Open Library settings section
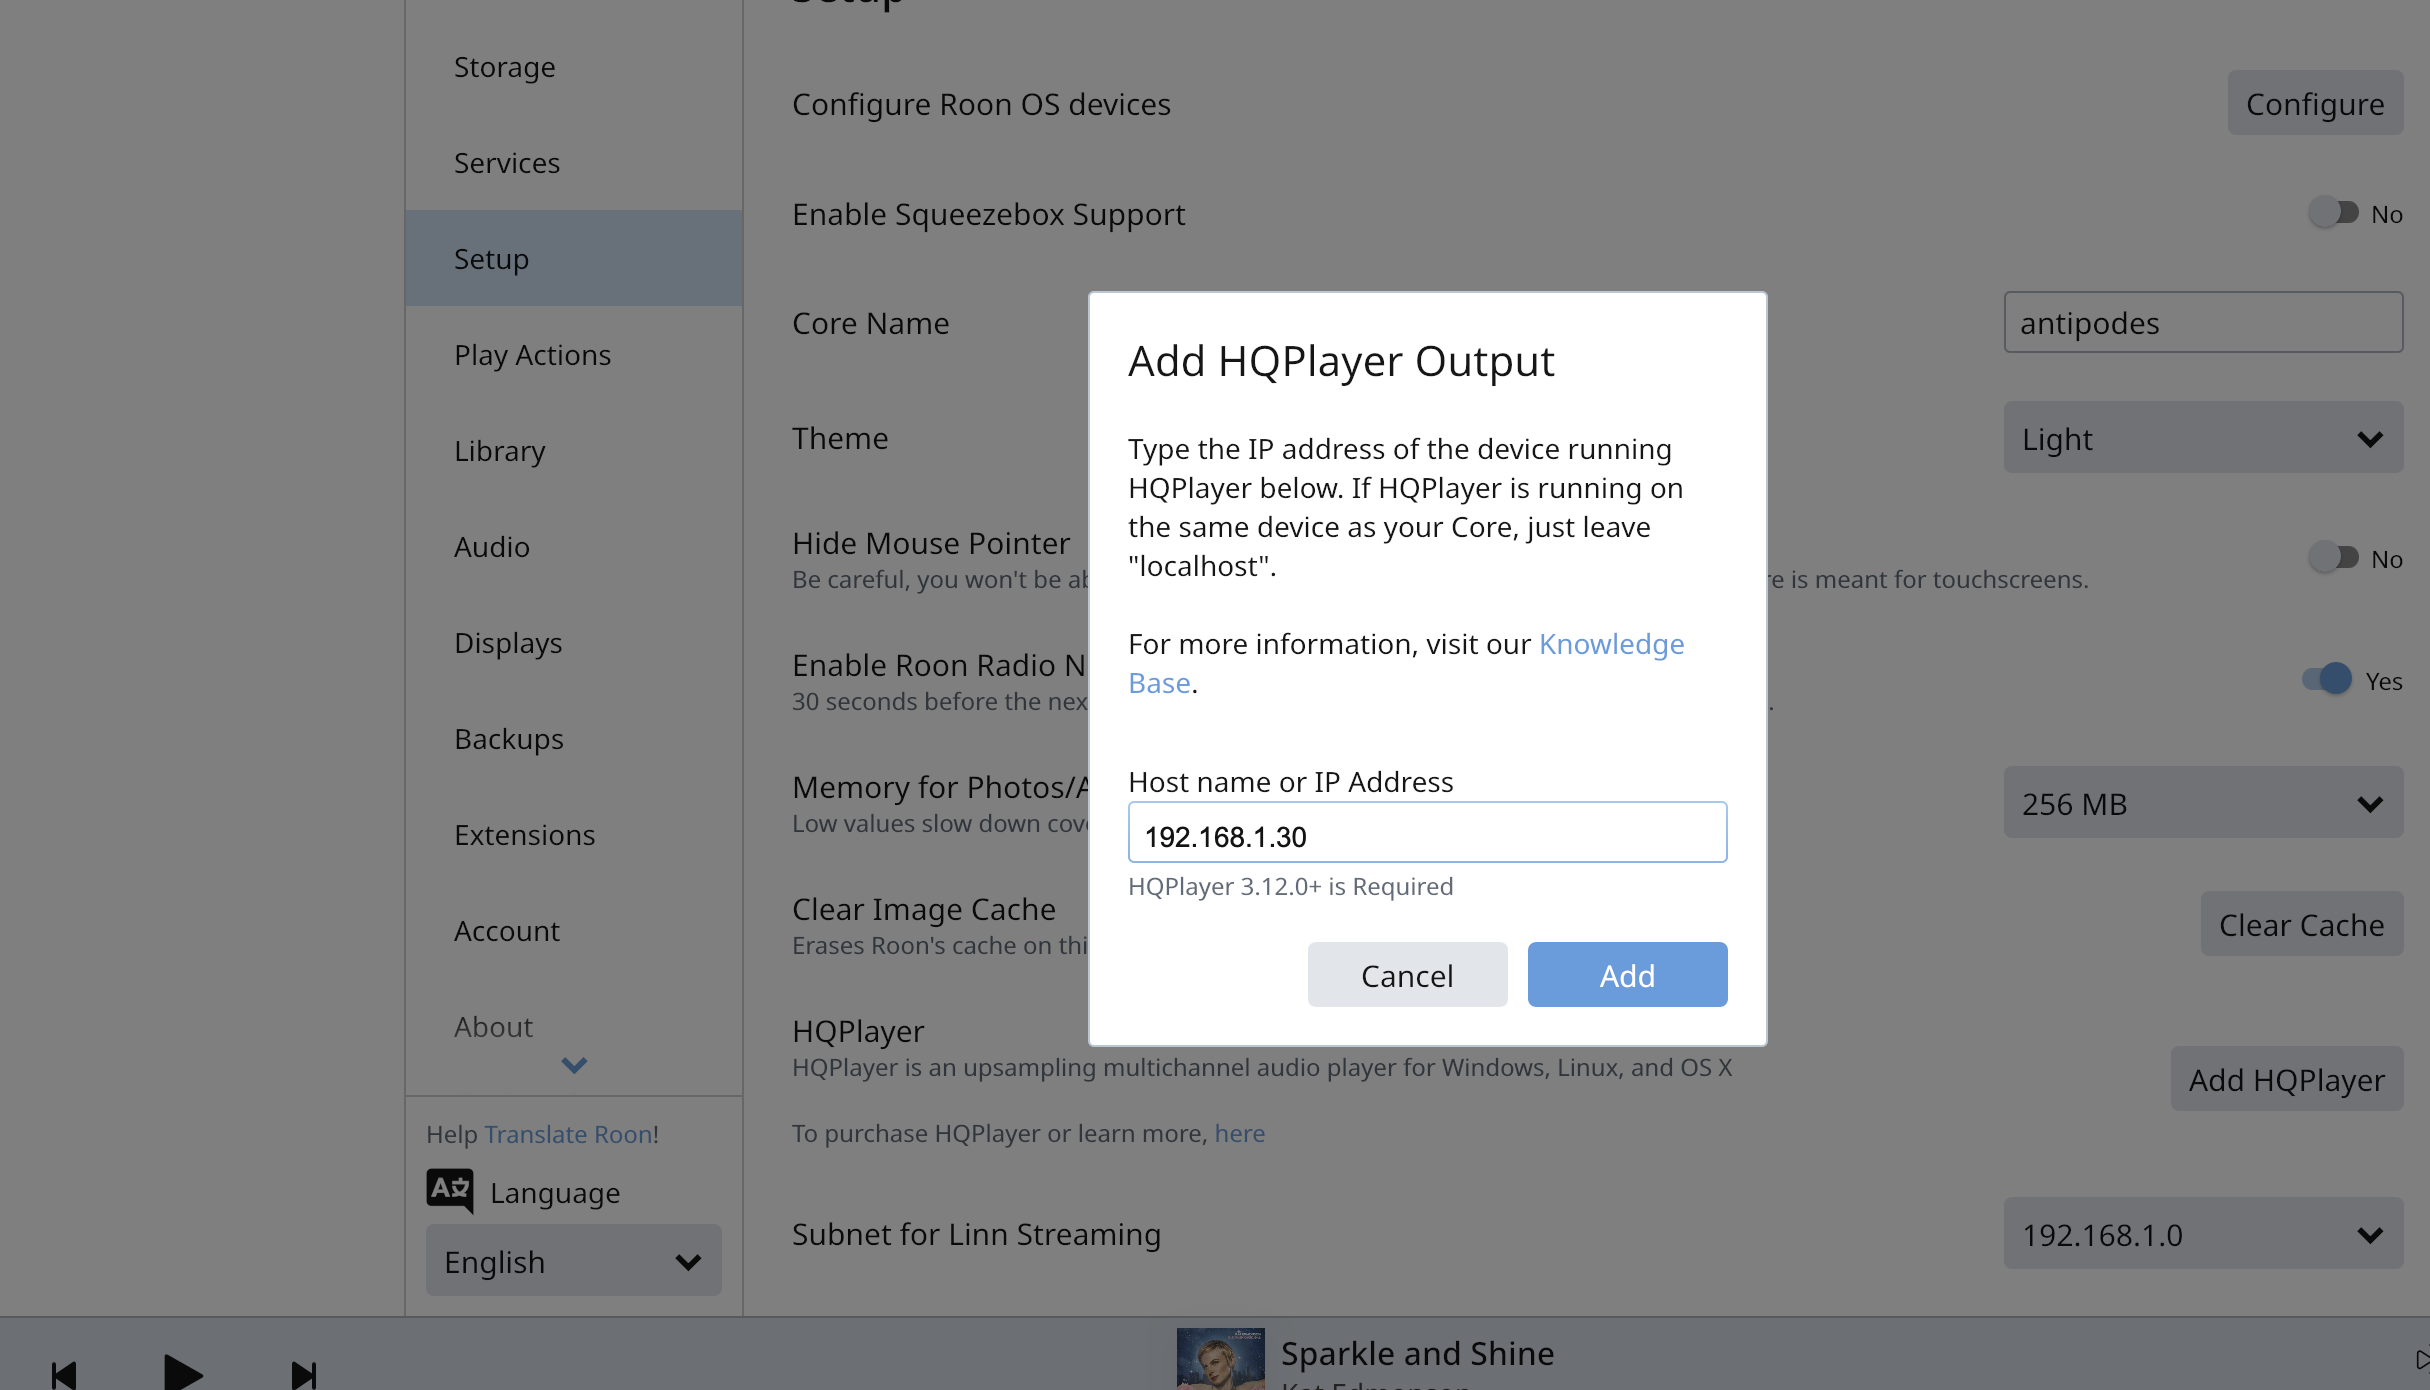 574,451
